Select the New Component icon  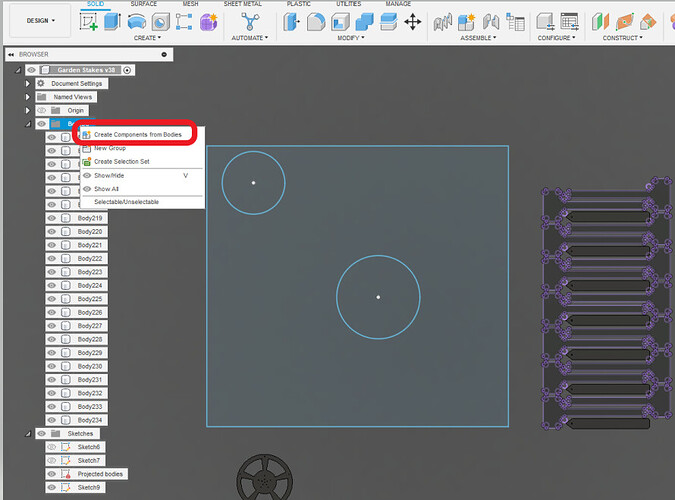[x=466, y=22]
